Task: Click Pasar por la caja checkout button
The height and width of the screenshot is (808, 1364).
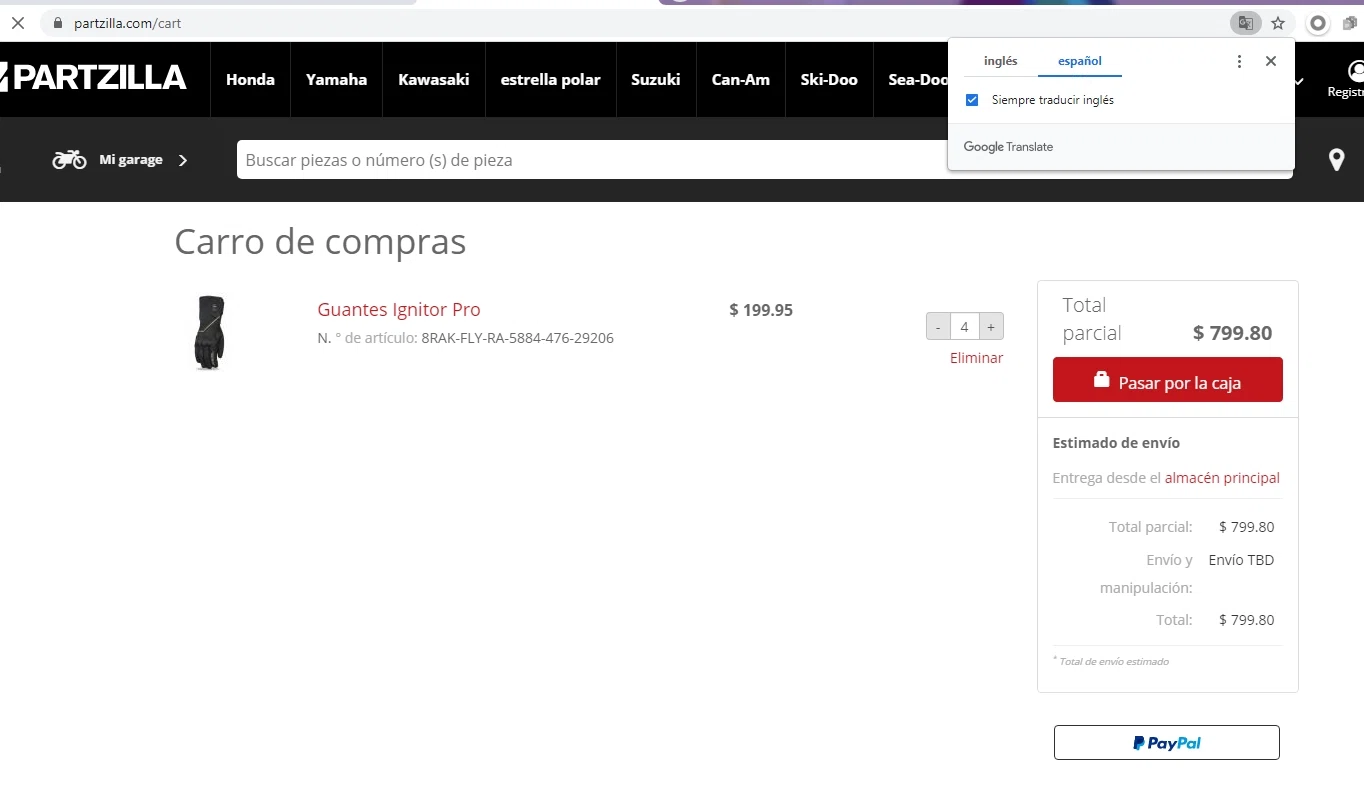Action: (x=1167, y=380)
